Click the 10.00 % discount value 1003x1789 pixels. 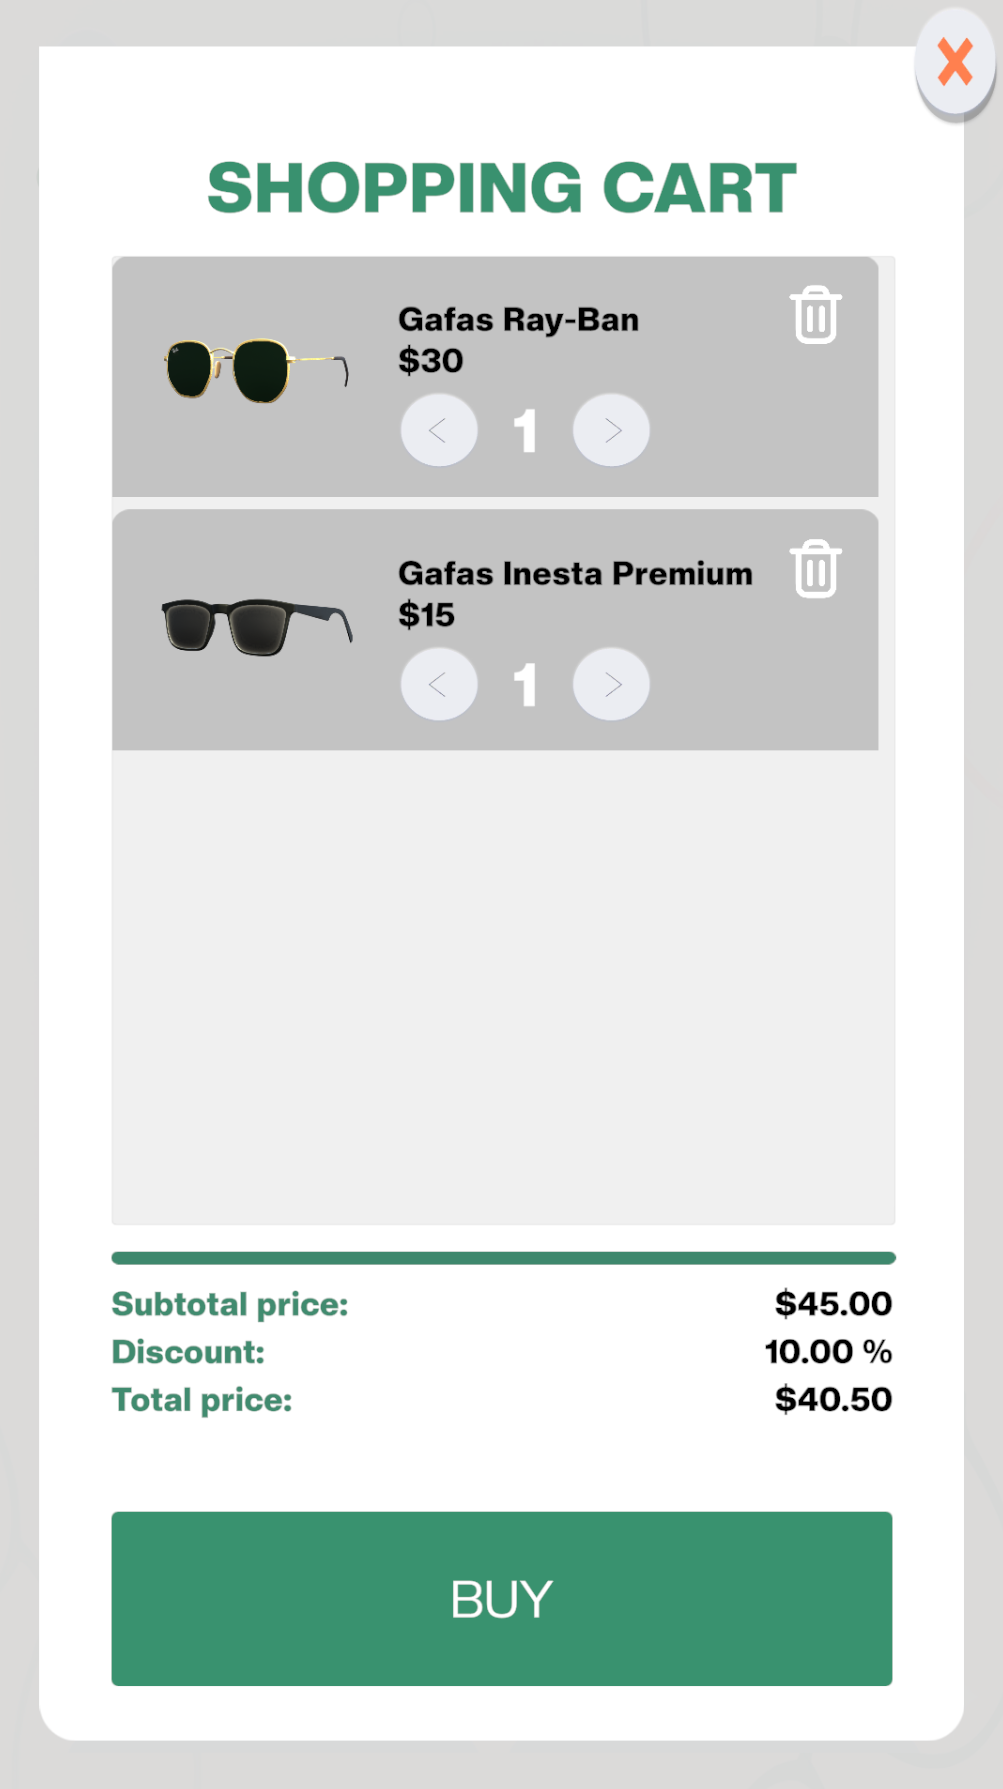coord(828,1352)
